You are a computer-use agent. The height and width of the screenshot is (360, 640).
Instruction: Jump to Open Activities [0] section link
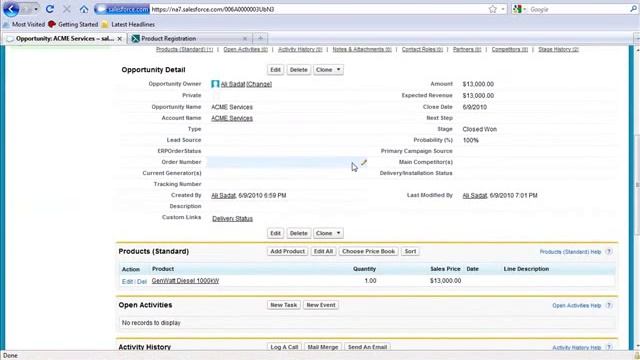coord(245,49)
